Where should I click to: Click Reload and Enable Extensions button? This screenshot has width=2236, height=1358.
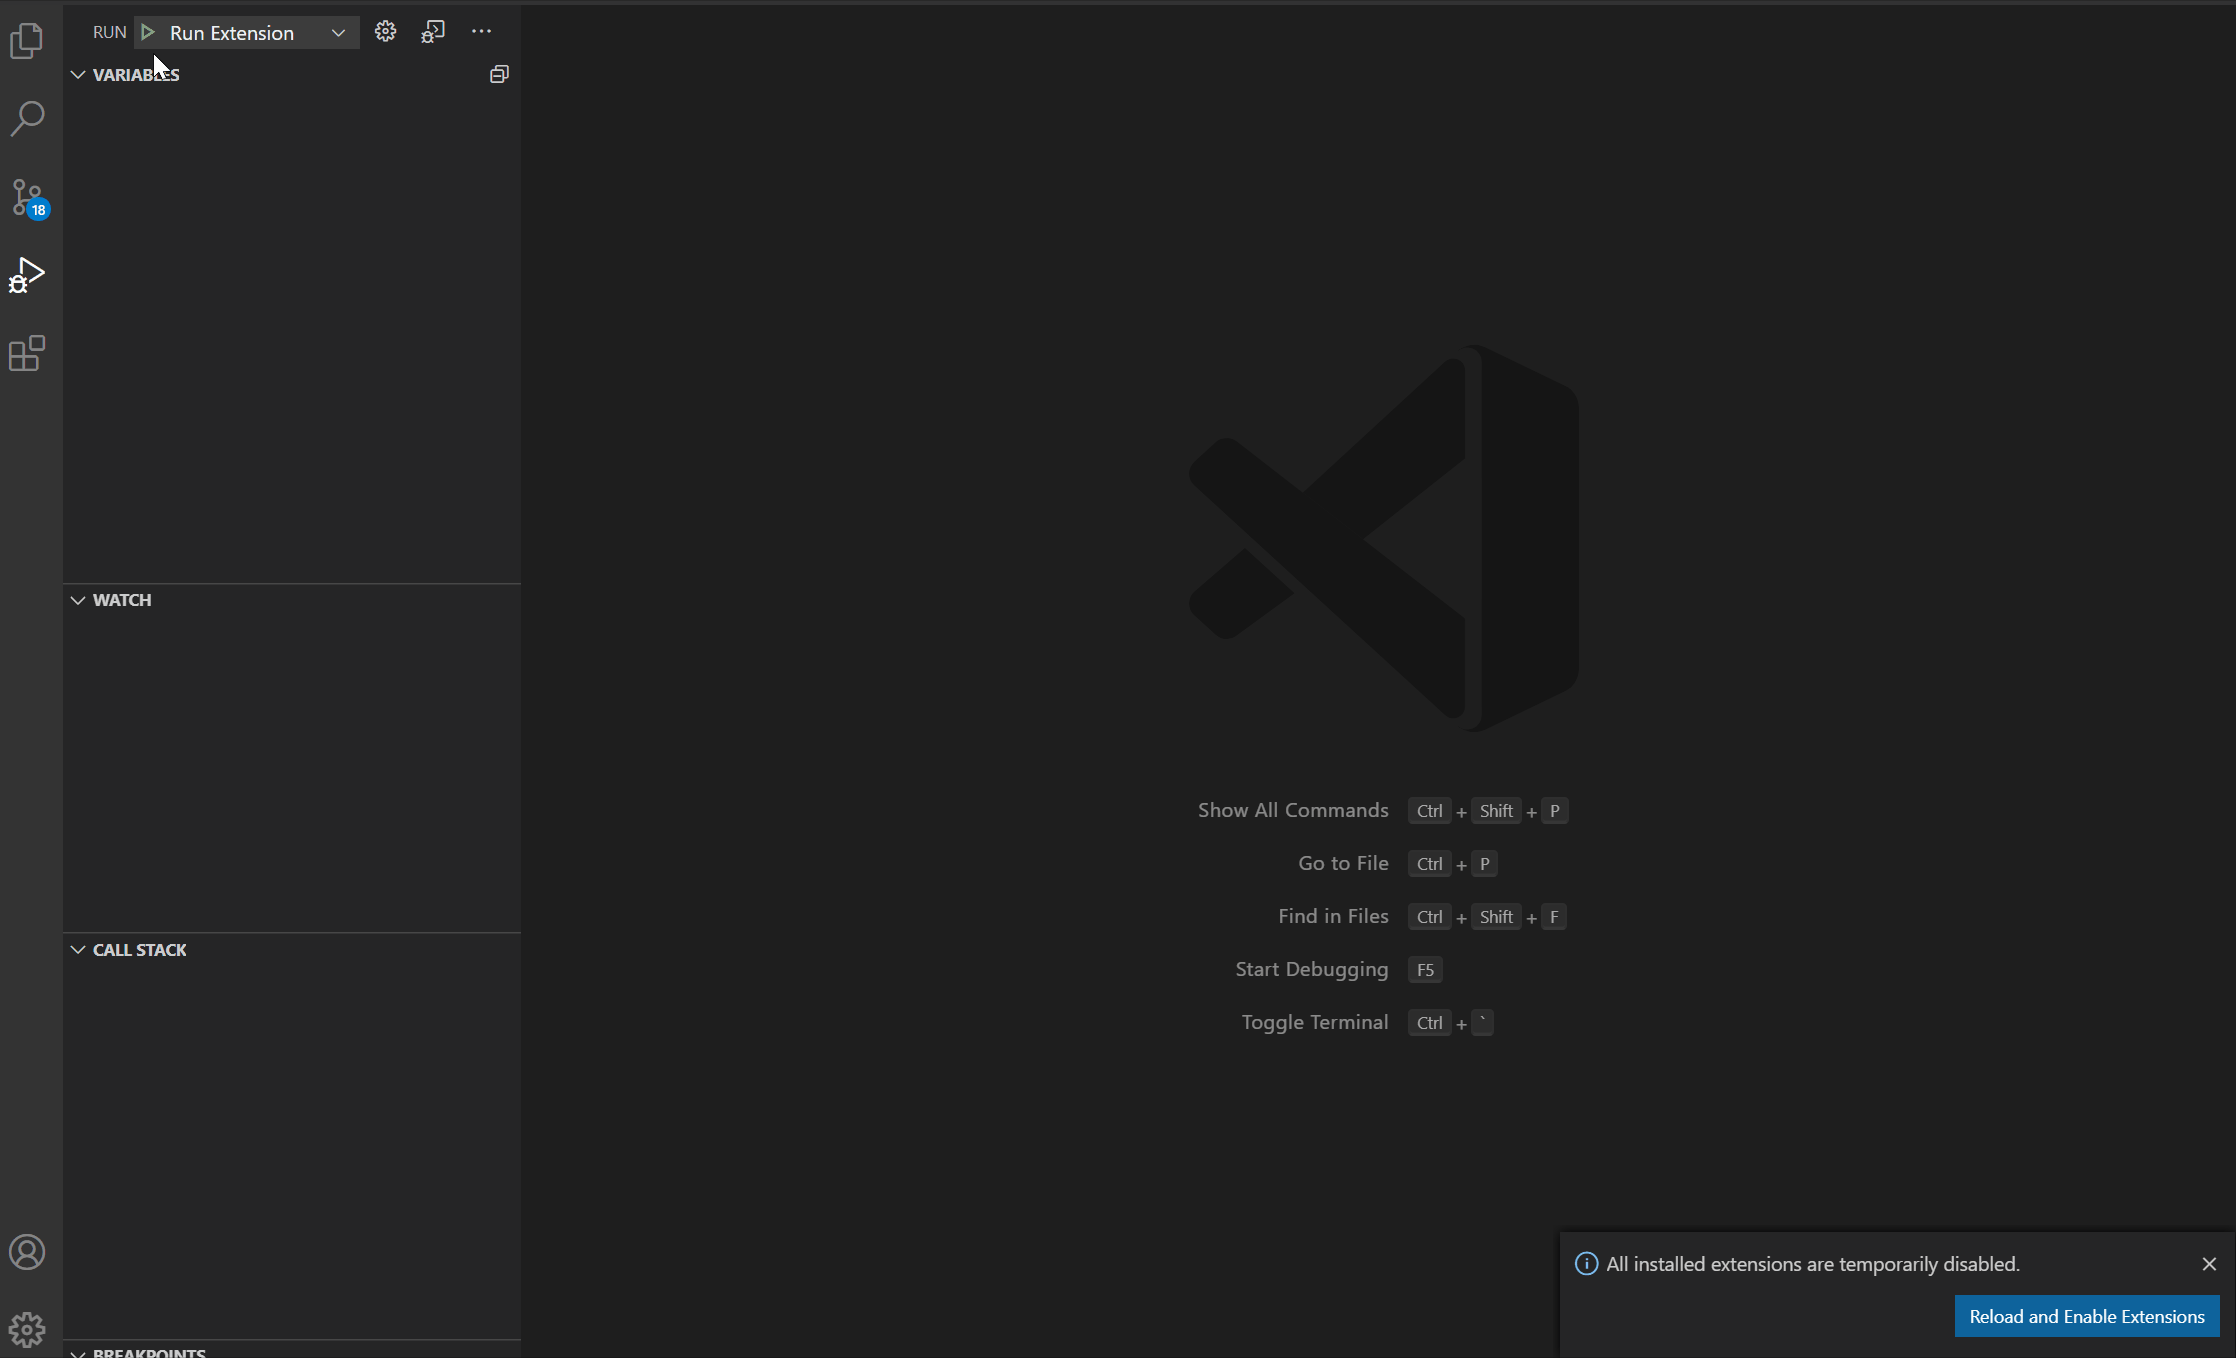tap(2086, 1316)
